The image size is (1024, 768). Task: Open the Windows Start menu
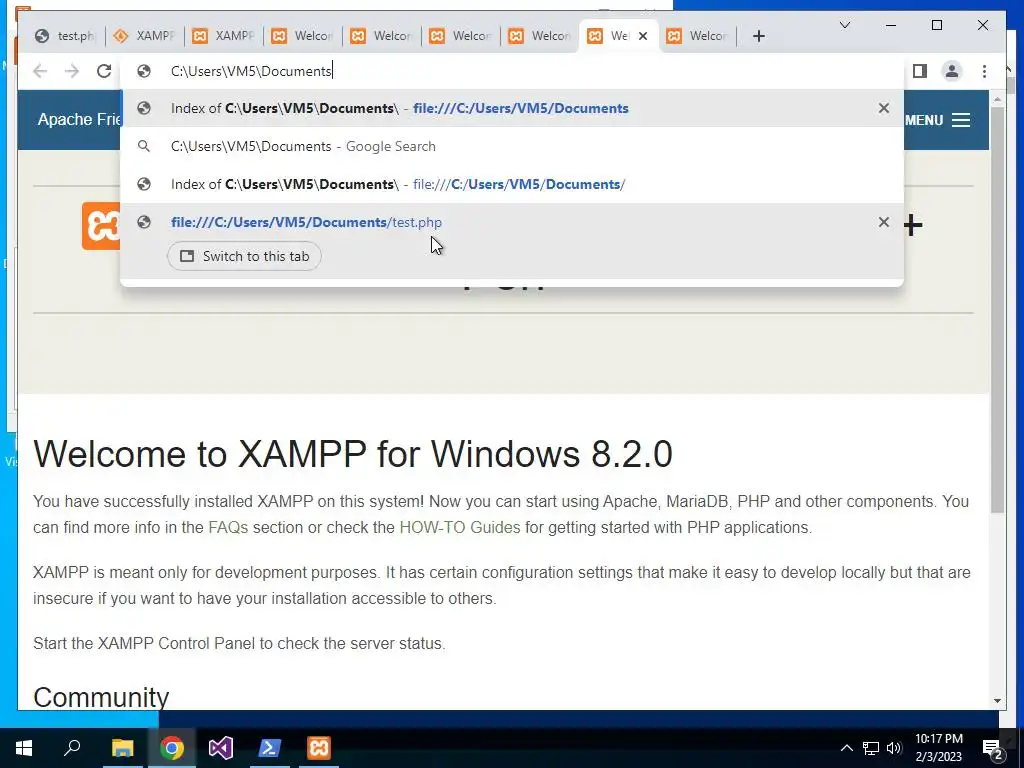click(x=24, y=748)
